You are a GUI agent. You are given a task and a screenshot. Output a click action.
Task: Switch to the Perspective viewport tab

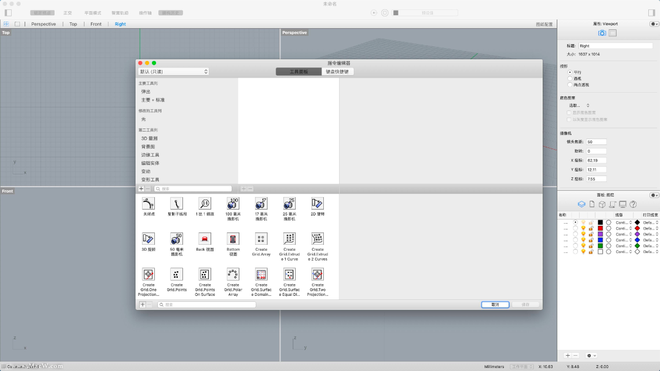point(43,24)
